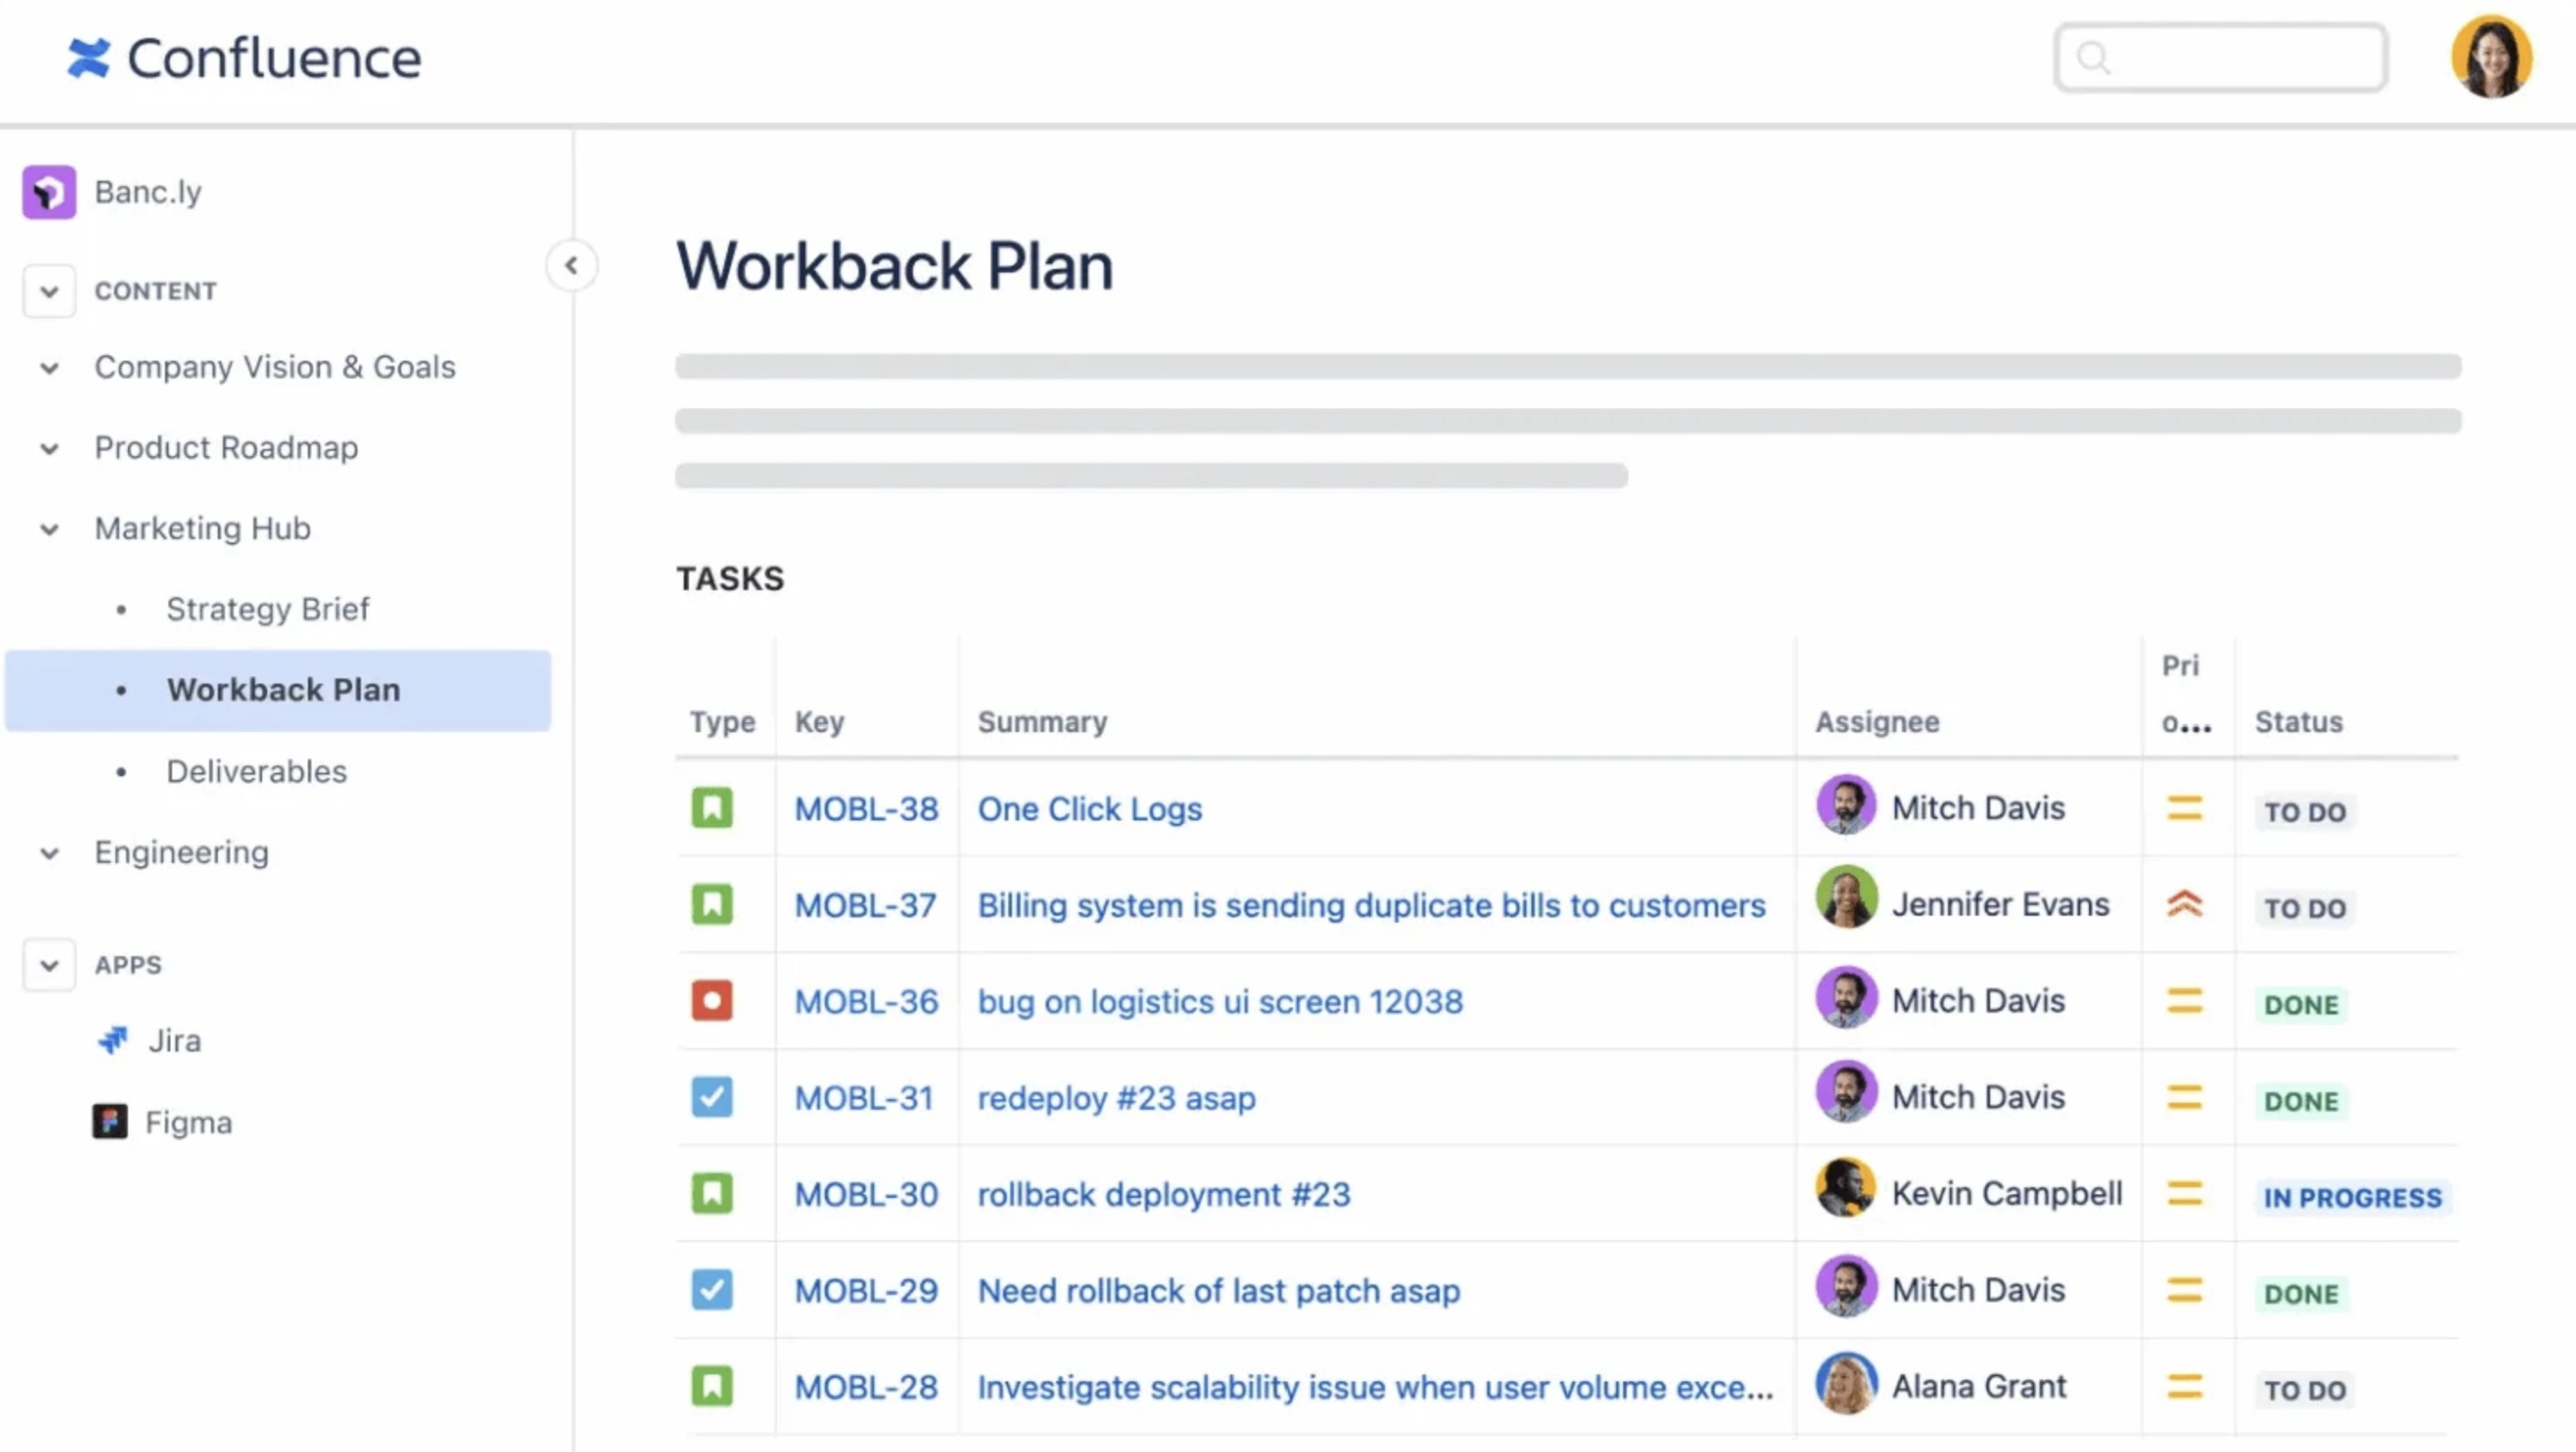This screenshot has width=2576, height=1452.
Task: Open the 'One Click Logs' summary link
Action: pyautogui.click(x=1089, y=808)
